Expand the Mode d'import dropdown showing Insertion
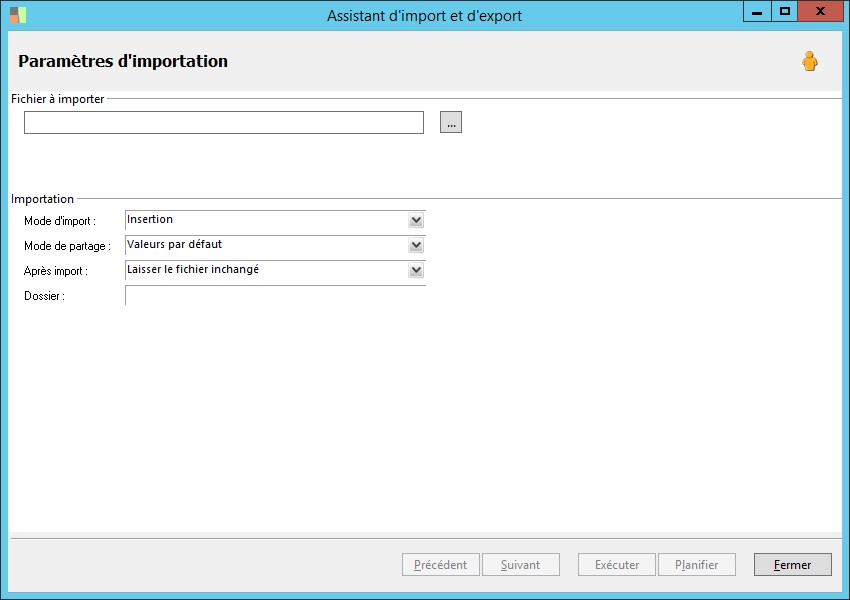The height and width of the screenshot is (600, 850). pos(416,220)
